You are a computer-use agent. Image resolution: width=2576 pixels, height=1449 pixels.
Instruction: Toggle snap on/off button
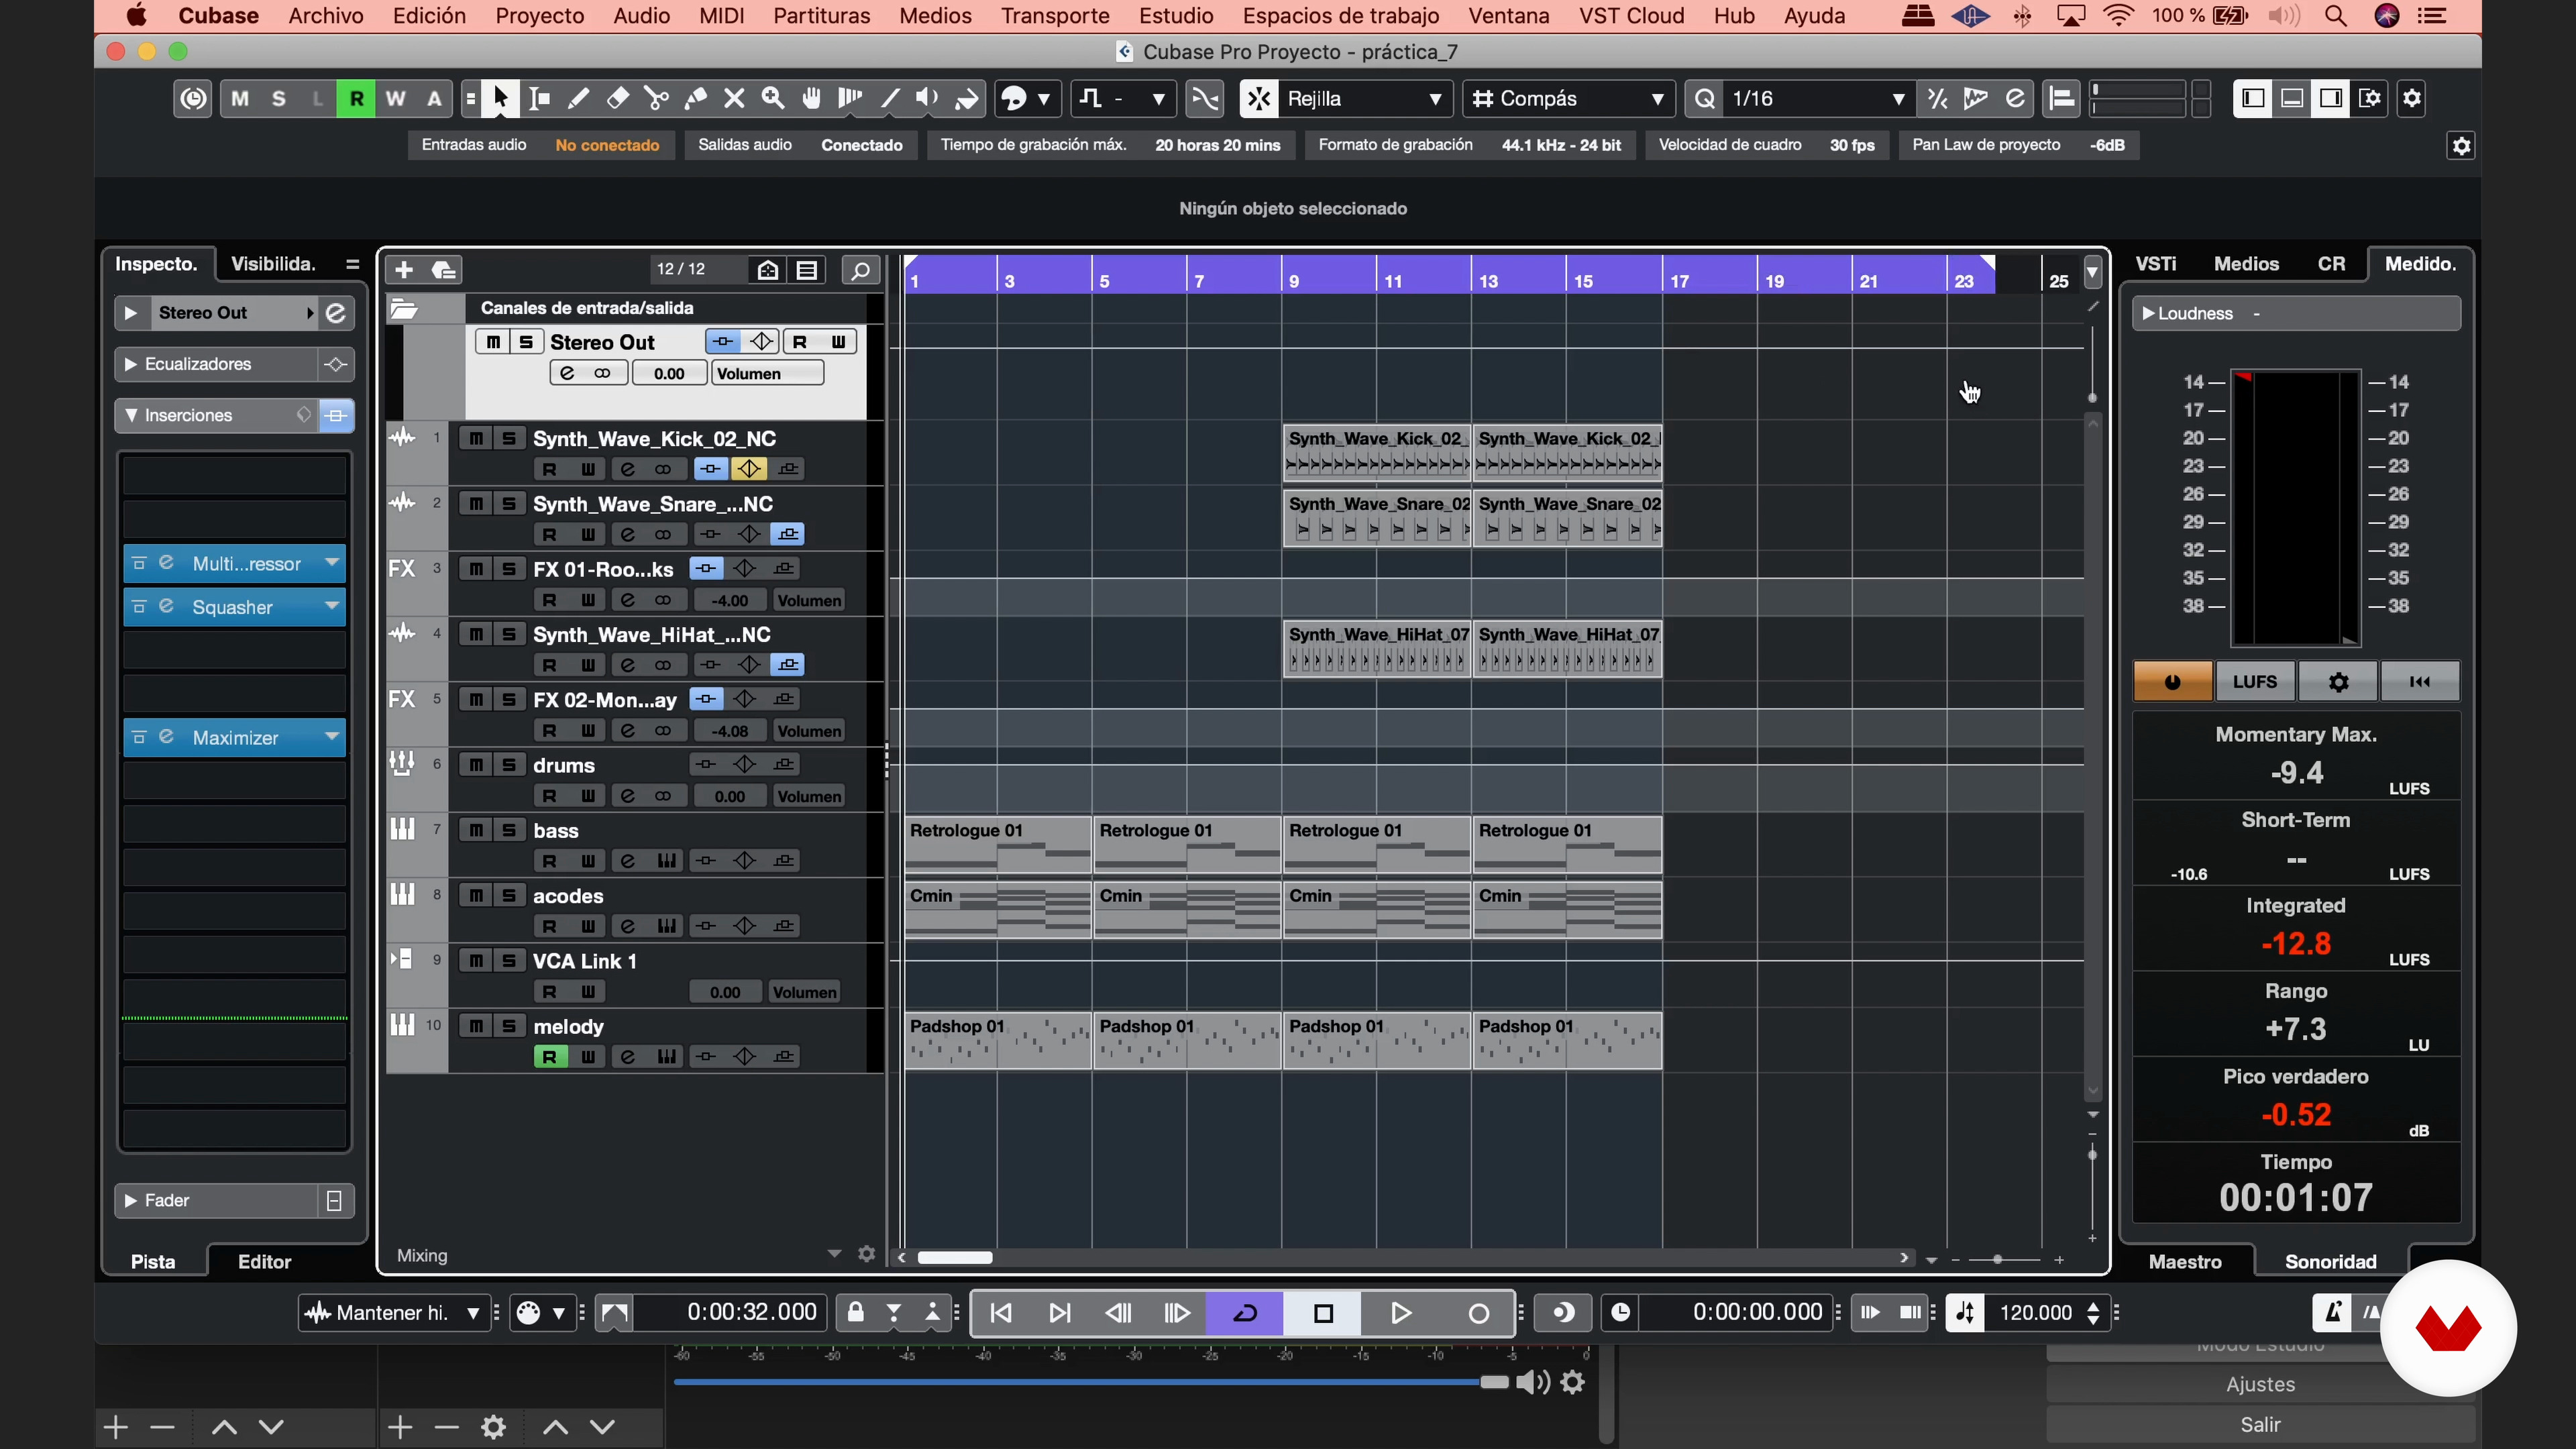1259,98
